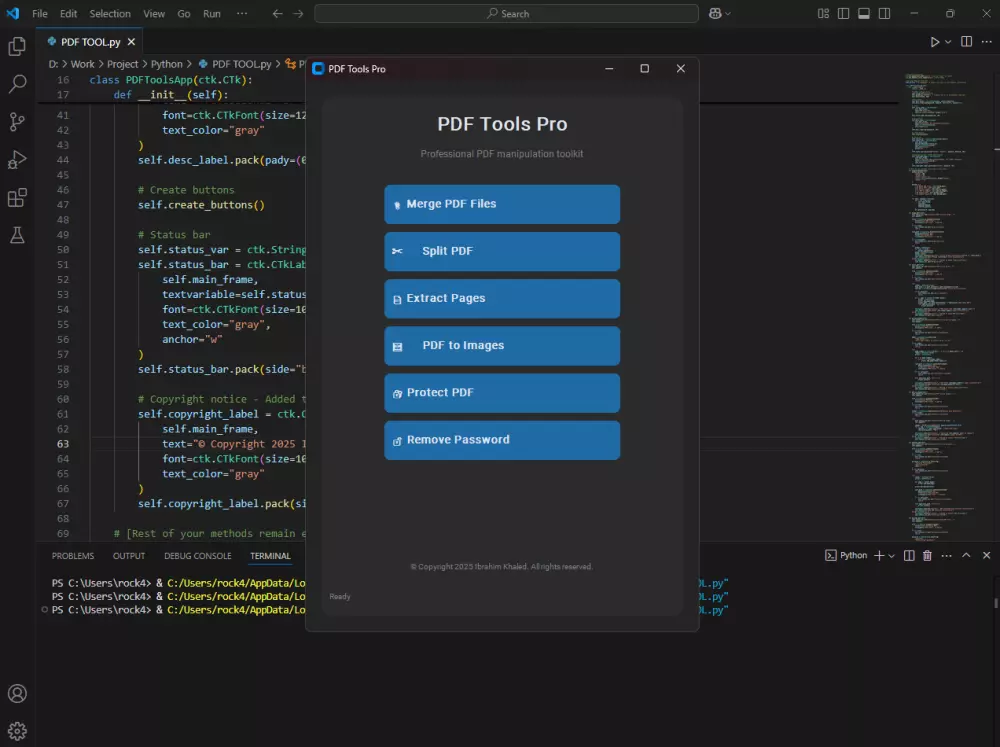1000x747 pixels.
Task: Open Source Control from the activity bar
Action: point(16,122)
